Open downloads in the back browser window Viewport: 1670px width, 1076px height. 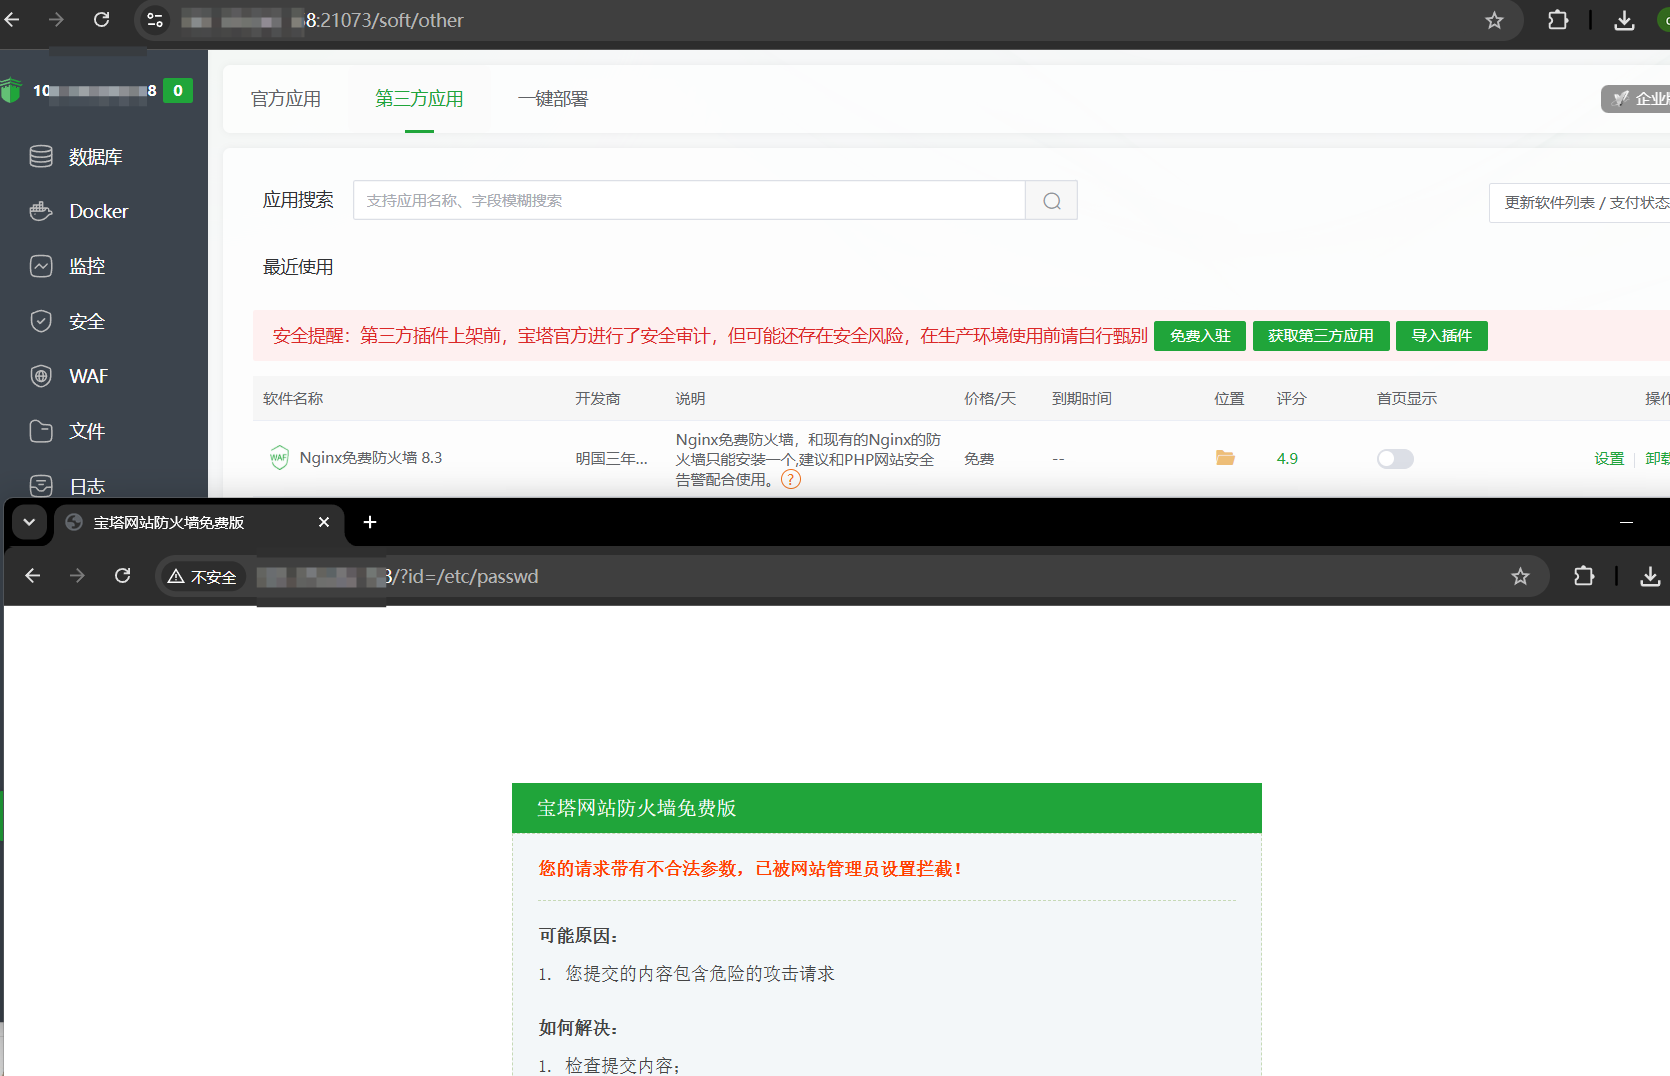1624,20
